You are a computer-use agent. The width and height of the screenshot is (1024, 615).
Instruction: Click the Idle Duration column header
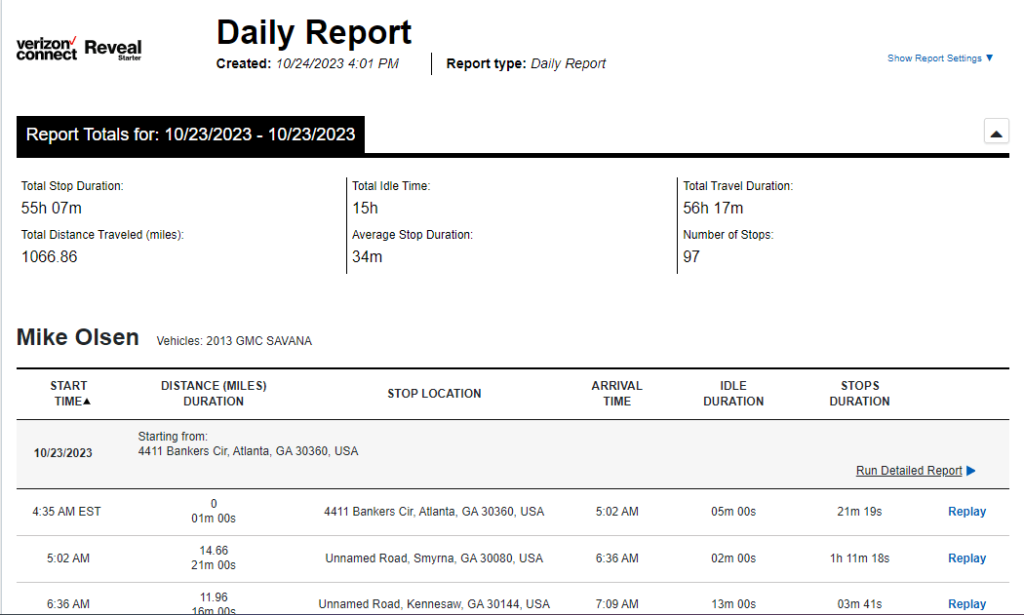[733, 393]
